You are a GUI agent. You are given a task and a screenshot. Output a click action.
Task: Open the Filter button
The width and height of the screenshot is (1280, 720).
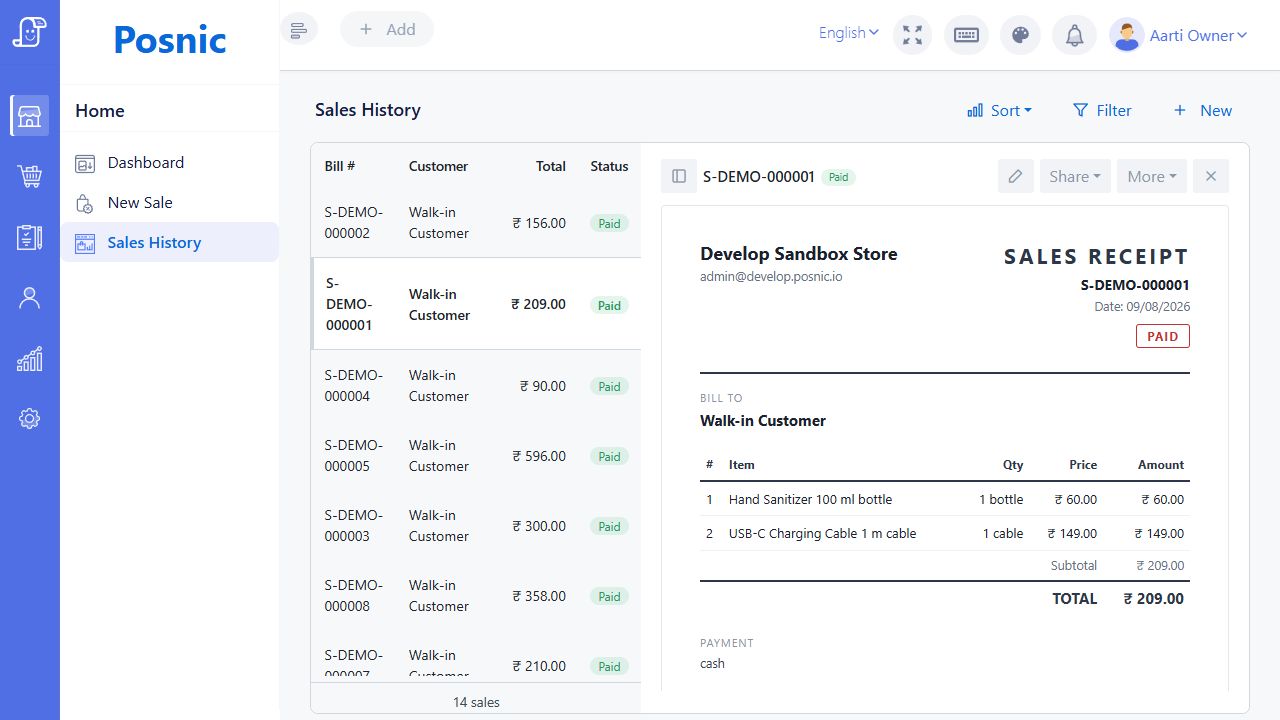[x=1102, y=111]
